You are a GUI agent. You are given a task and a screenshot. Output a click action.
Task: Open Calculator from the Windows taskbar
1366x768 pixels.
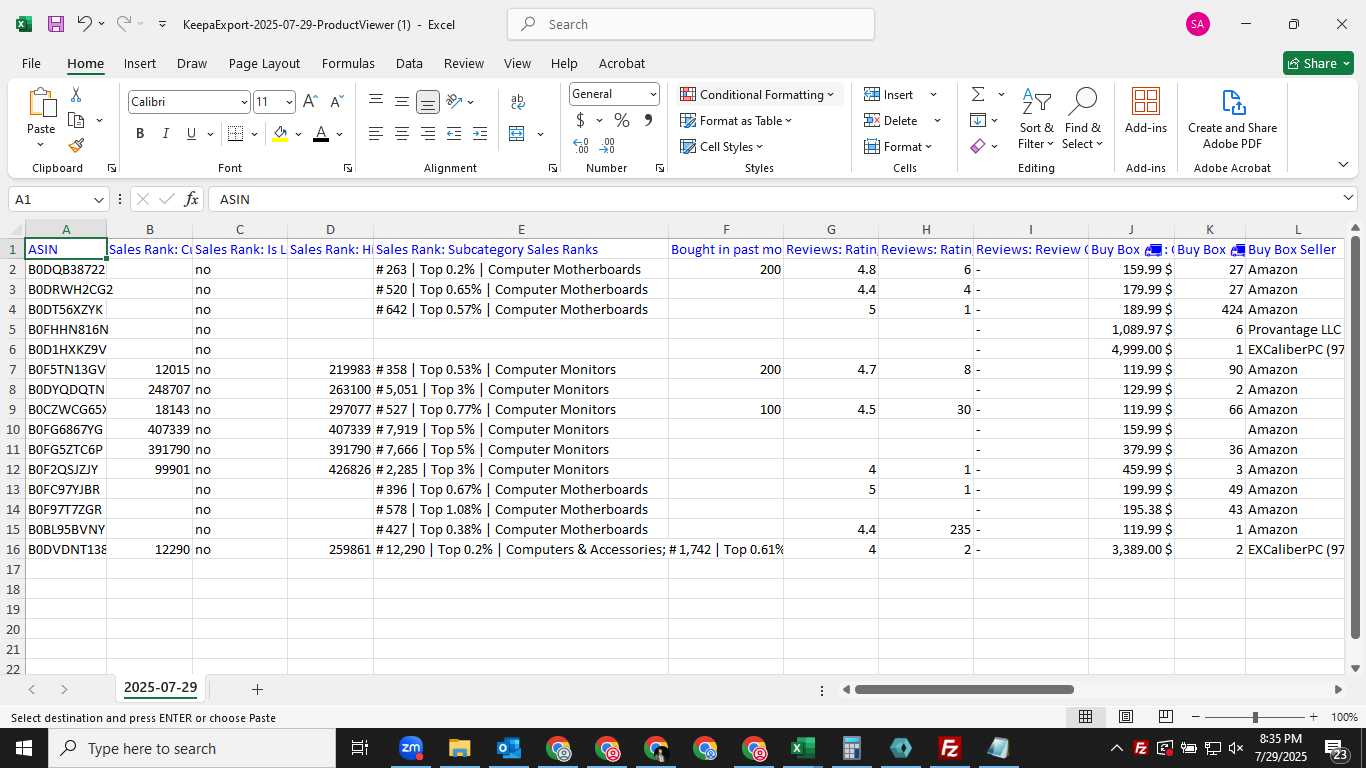click(852, 748)
